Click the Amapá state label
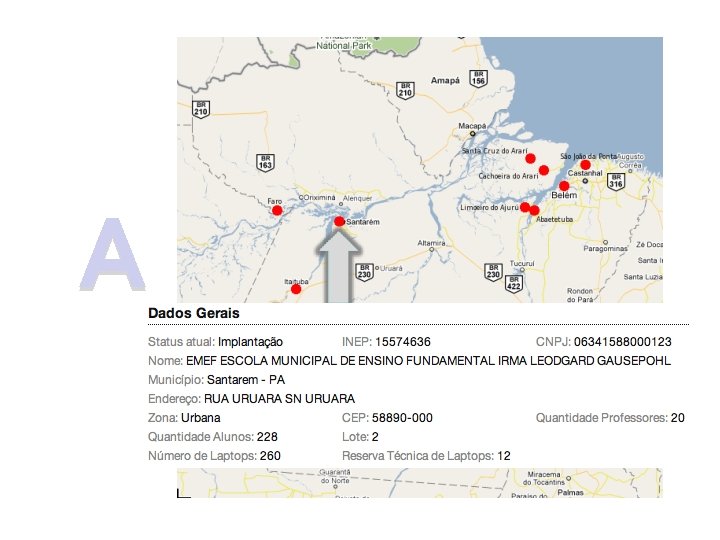Image resolution: width=720 pixels, height=540 pixels. coord(445,80)
